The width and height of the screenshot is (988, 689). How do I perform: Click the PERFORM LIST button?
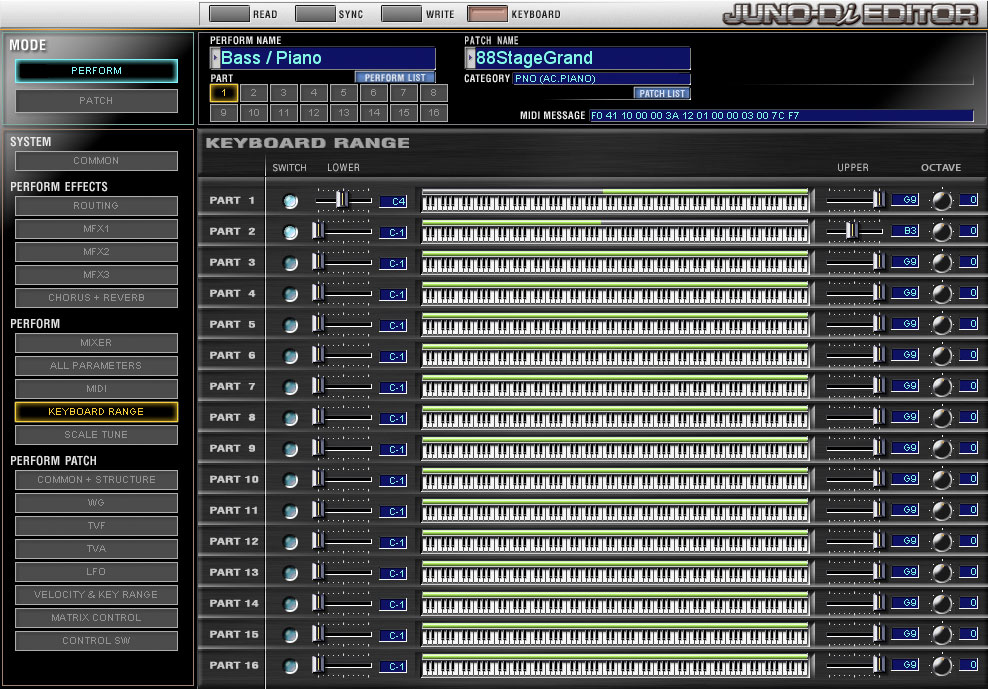pyautogui.click(x=394, y=78)
